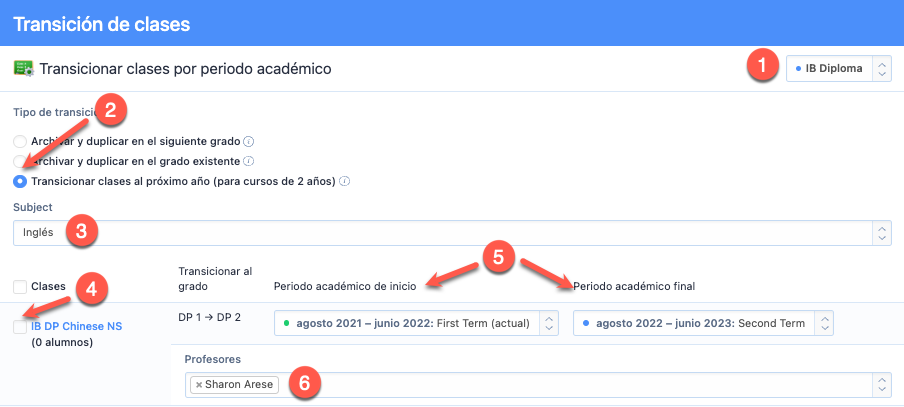Open the IB DP Chinese NS class link
The height and width of the screenshot is (407, 904).
(77, 326)
